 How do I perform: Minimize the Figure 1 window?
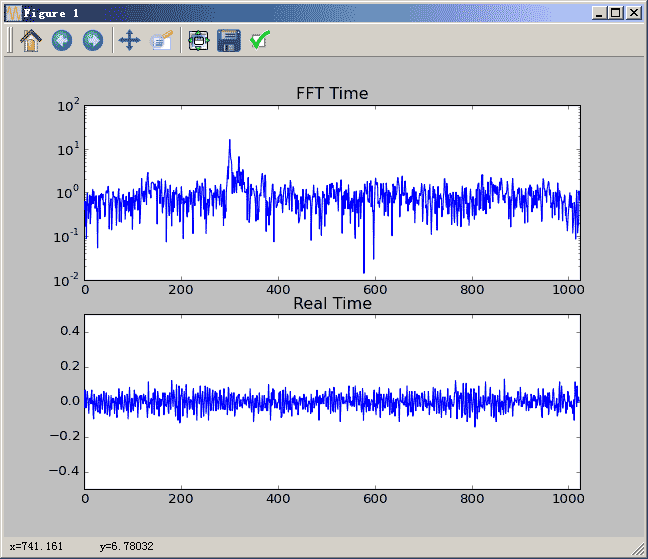[599, 13]
